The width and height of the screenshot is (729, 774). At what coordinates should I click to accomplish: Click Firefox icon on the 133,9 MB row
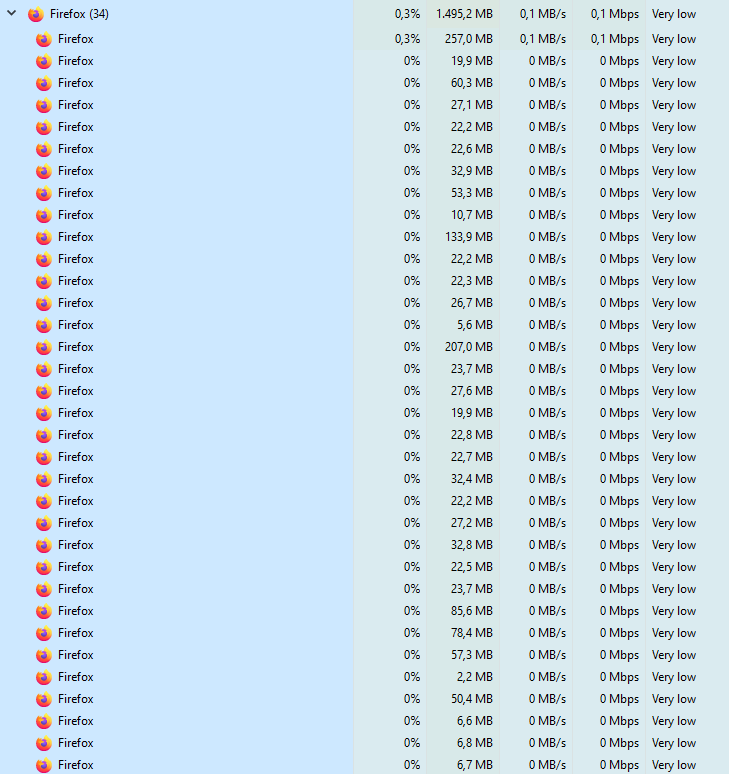(44, 237)
